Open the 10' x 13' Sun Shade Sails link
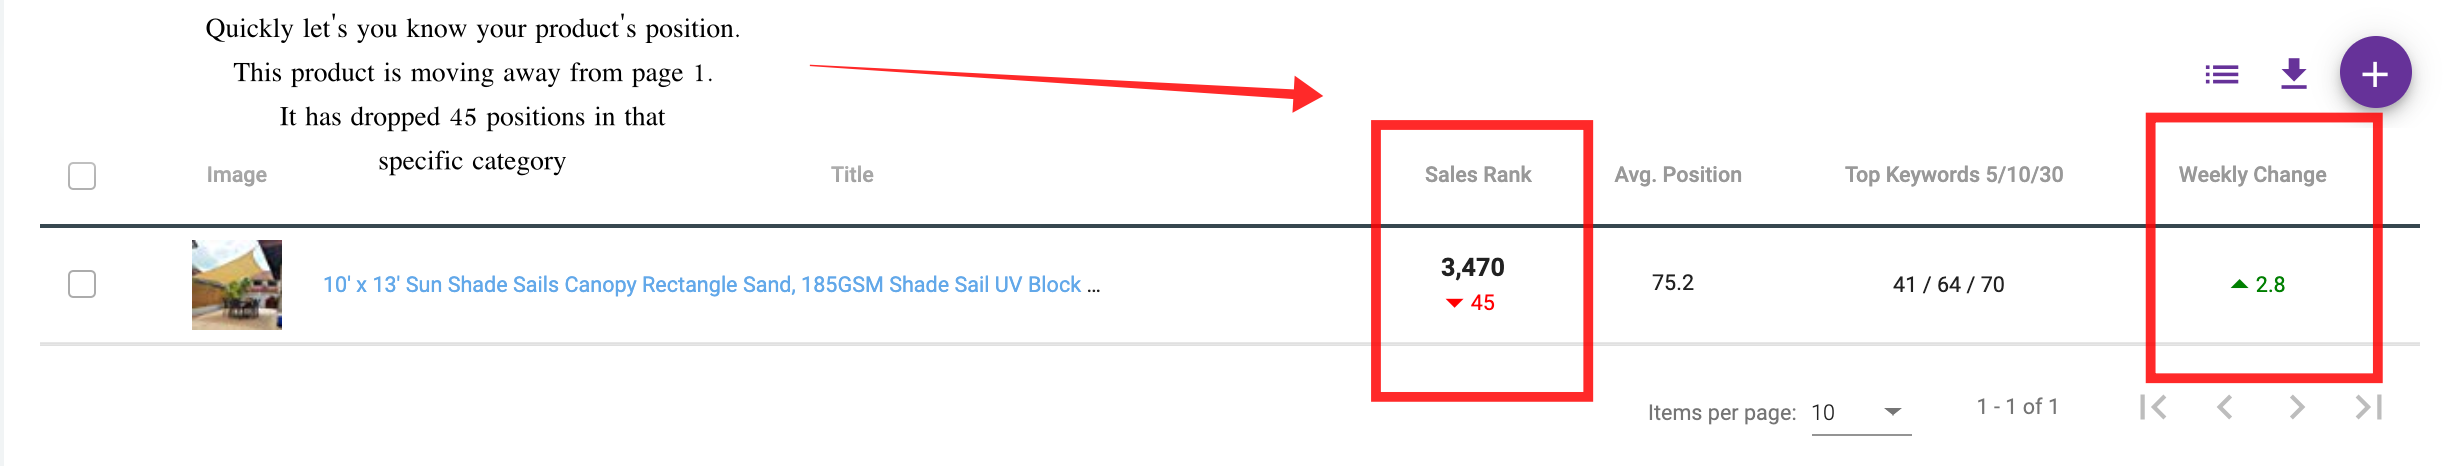Screen dimensions: 2454x466 [x=711, y=285]
